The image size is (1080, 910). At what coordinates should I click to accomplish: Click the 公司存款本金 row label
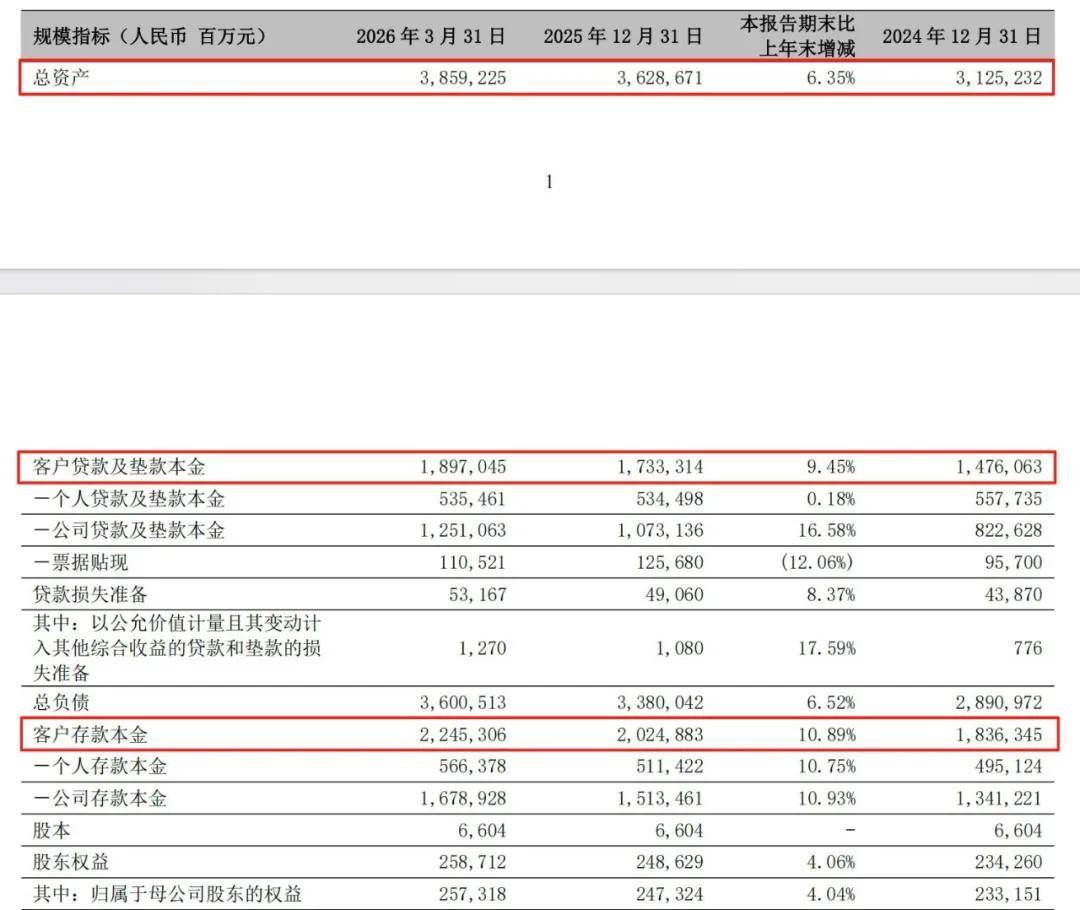[100, 798]
